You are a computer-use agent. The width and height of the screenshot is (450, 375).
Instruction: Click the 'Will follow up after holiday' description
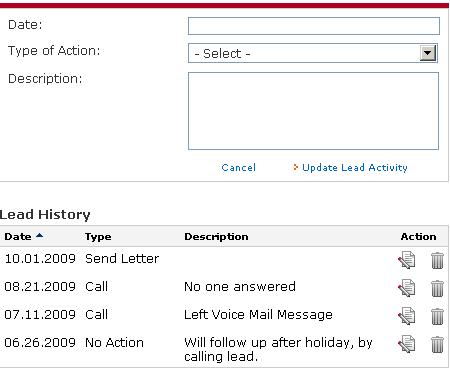(278, 349)
